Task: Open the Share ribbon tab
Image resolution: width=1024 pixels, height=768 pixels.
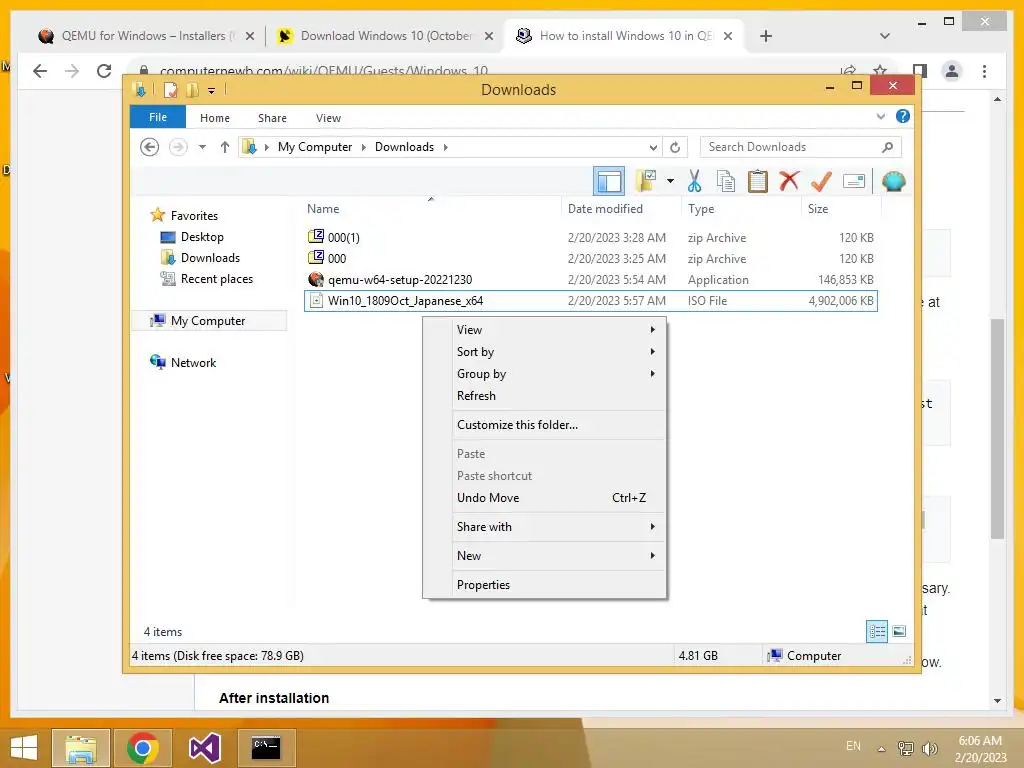Action: coord(272,118)
